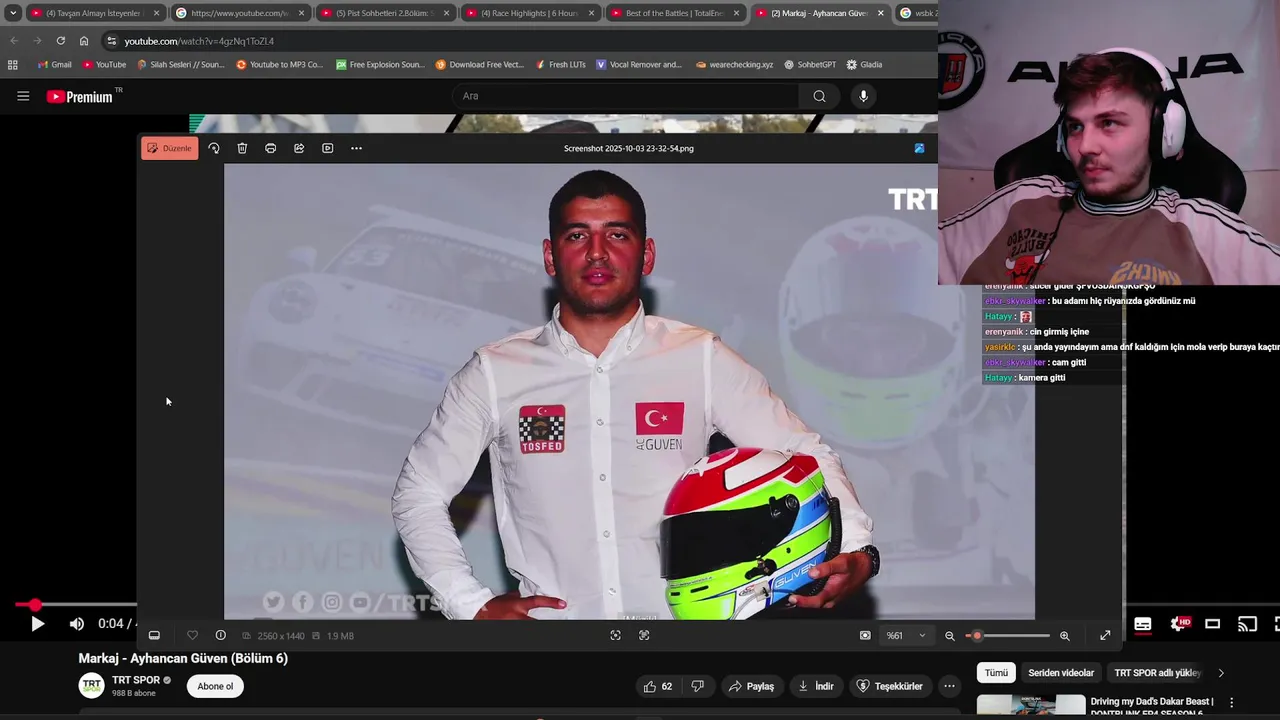Image resolution: width=1280 pixels, height=720 pixels.
Task: Open YouTube player settings gear
Action: click(x=1178, y=624)
